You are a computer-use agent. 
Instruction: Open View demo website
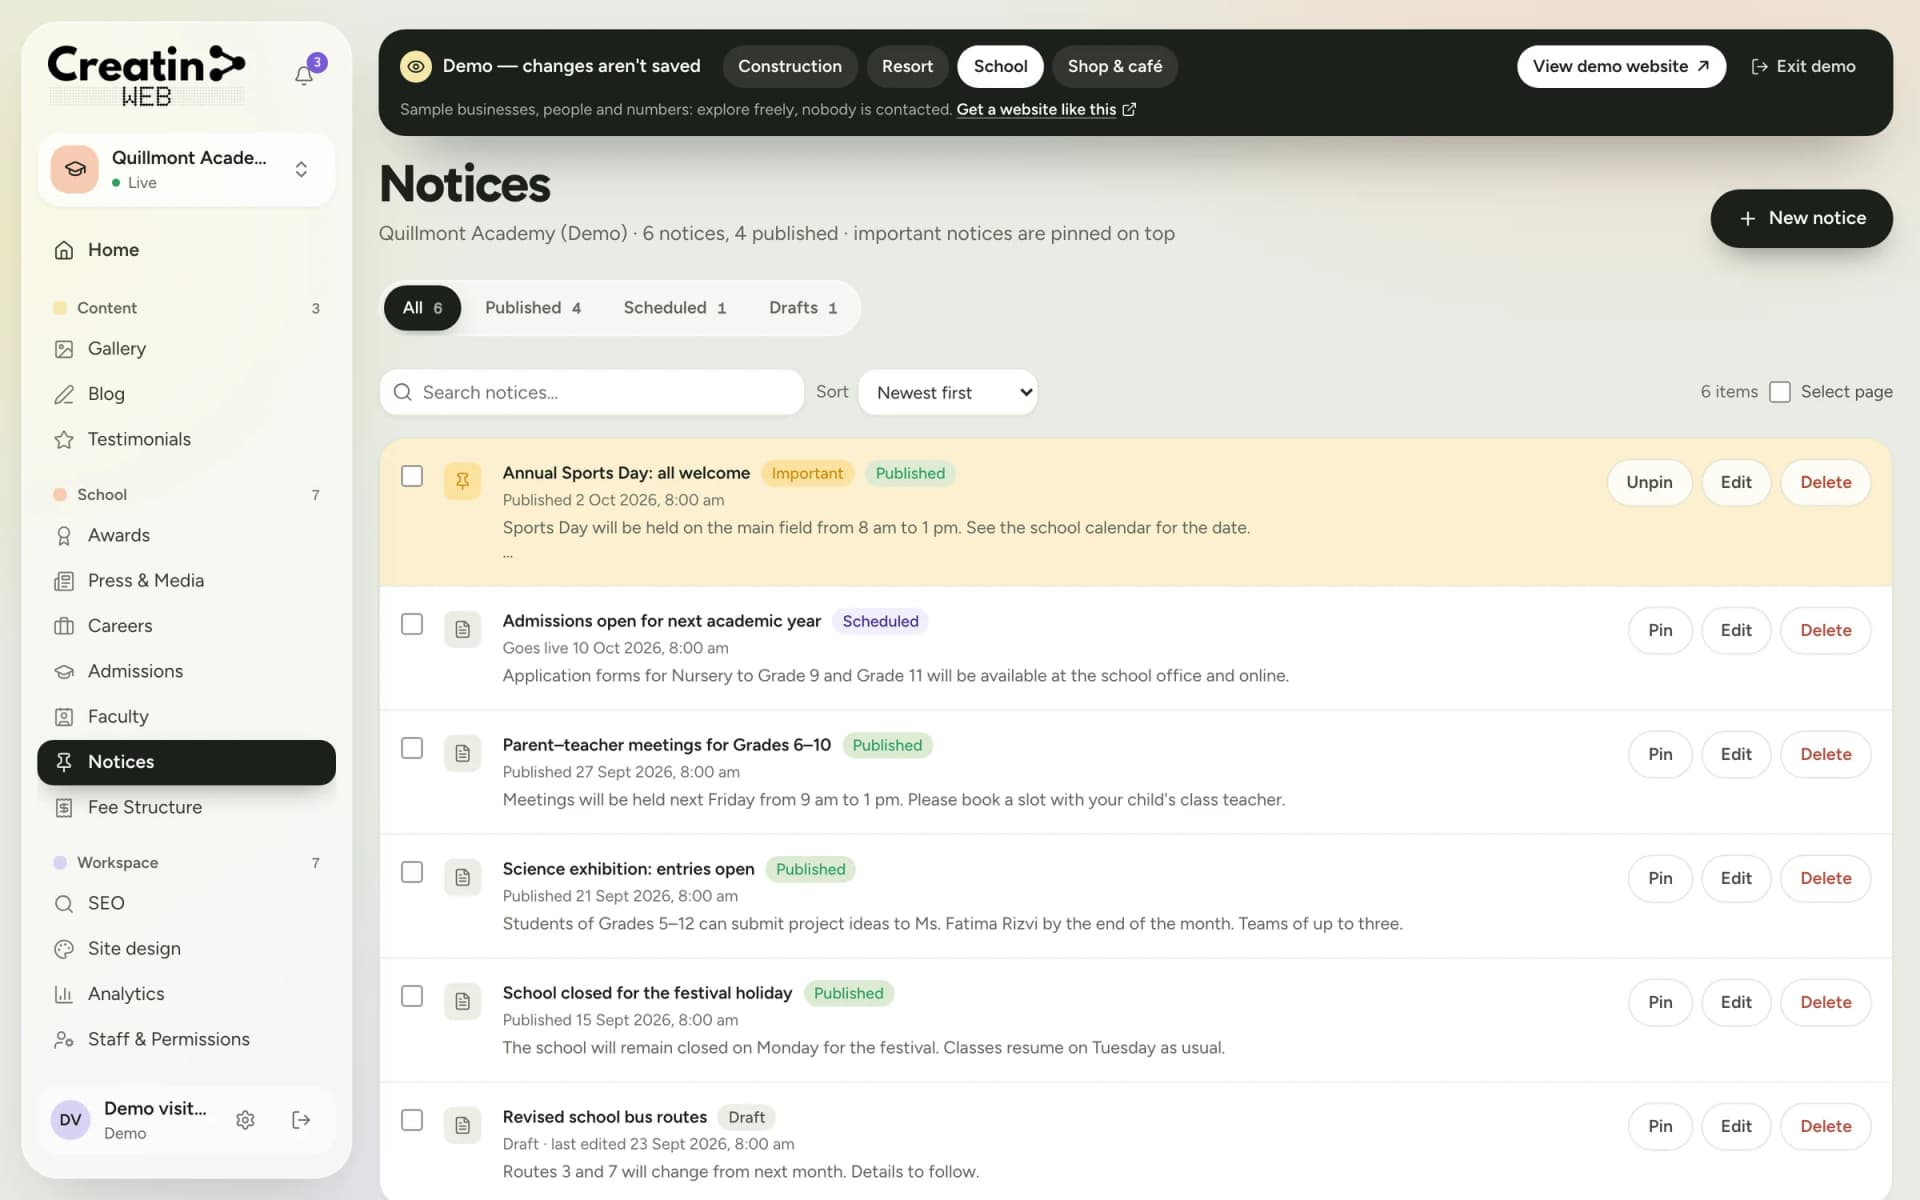[1621, 66]
